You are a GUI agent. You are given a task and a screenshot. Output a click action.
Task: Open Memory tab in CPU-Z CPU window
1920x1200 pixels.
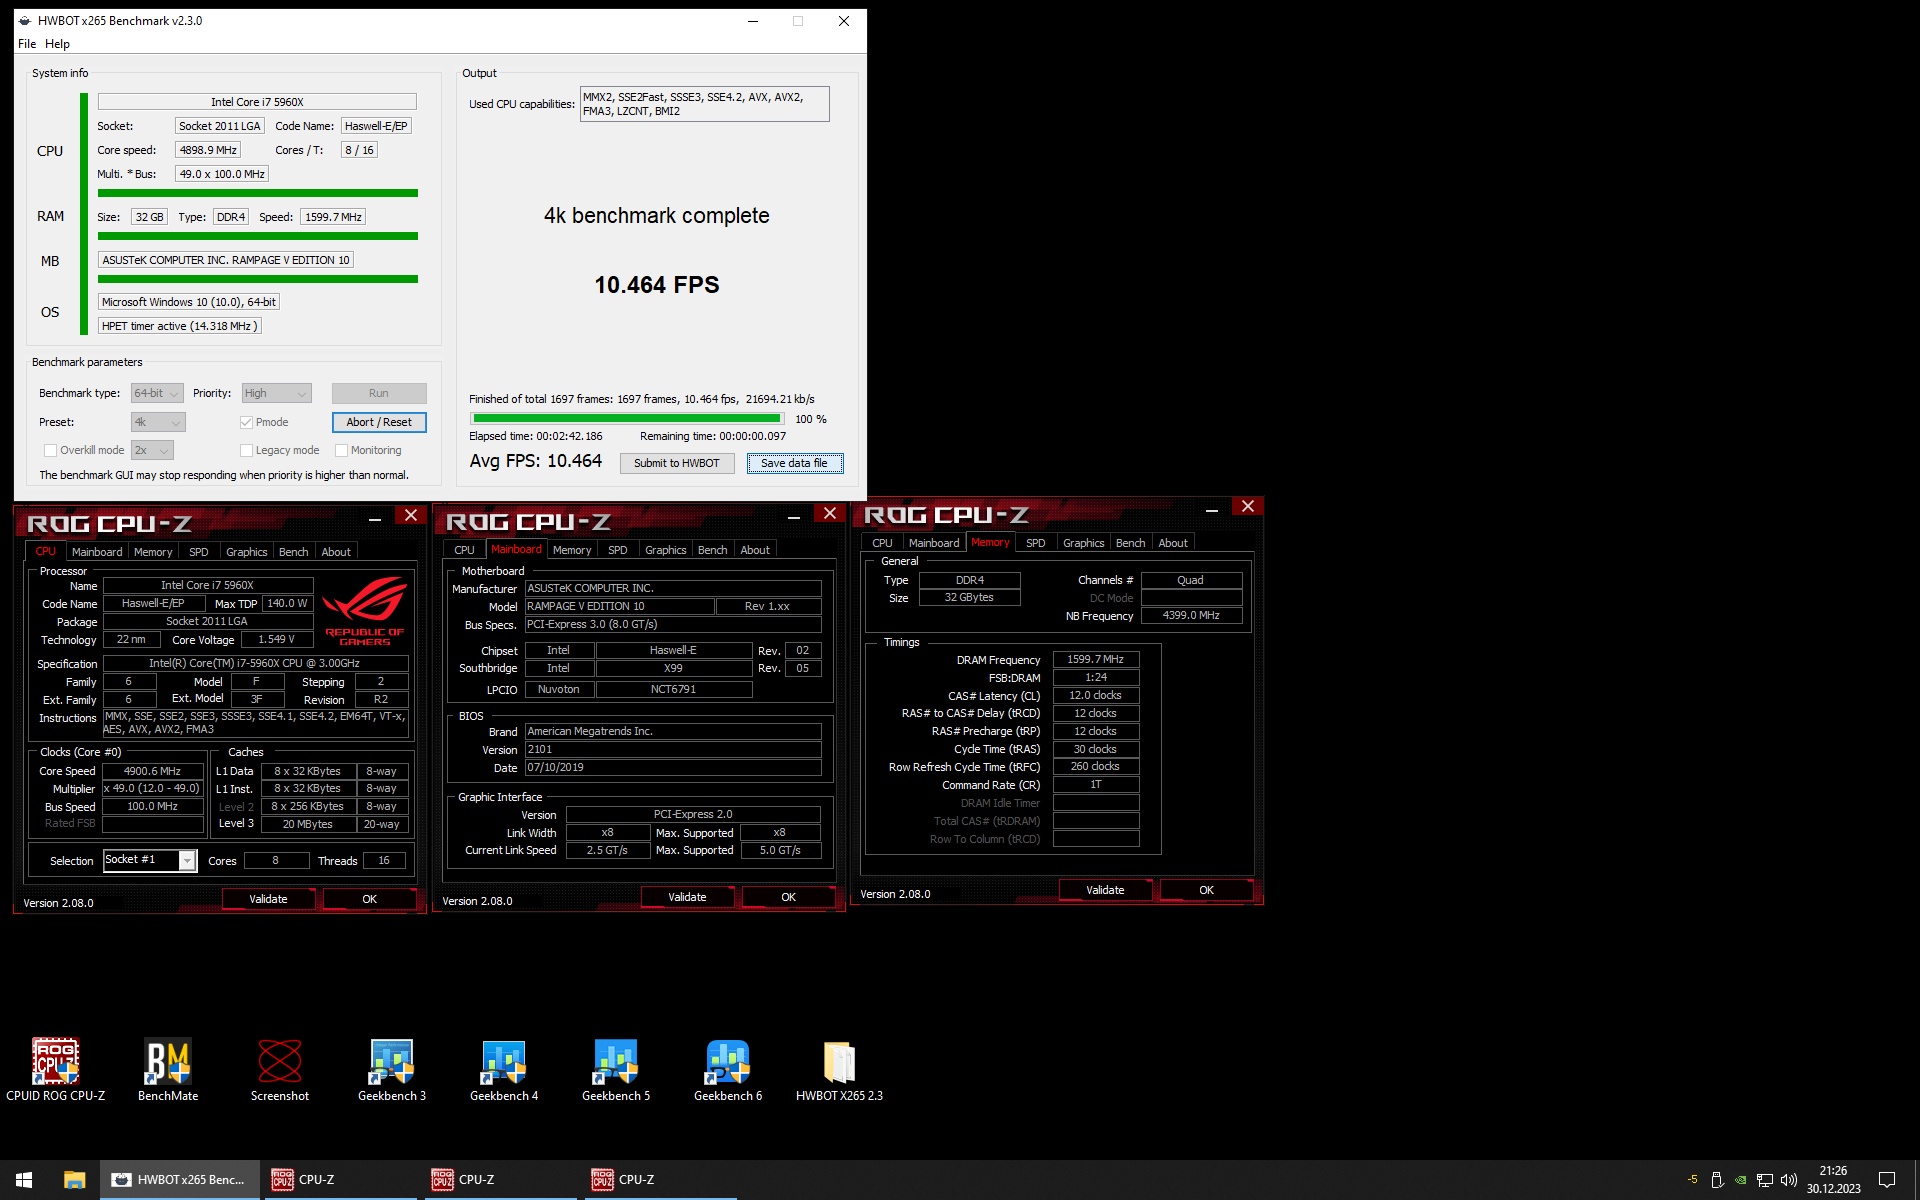click(x=153, y=552)
